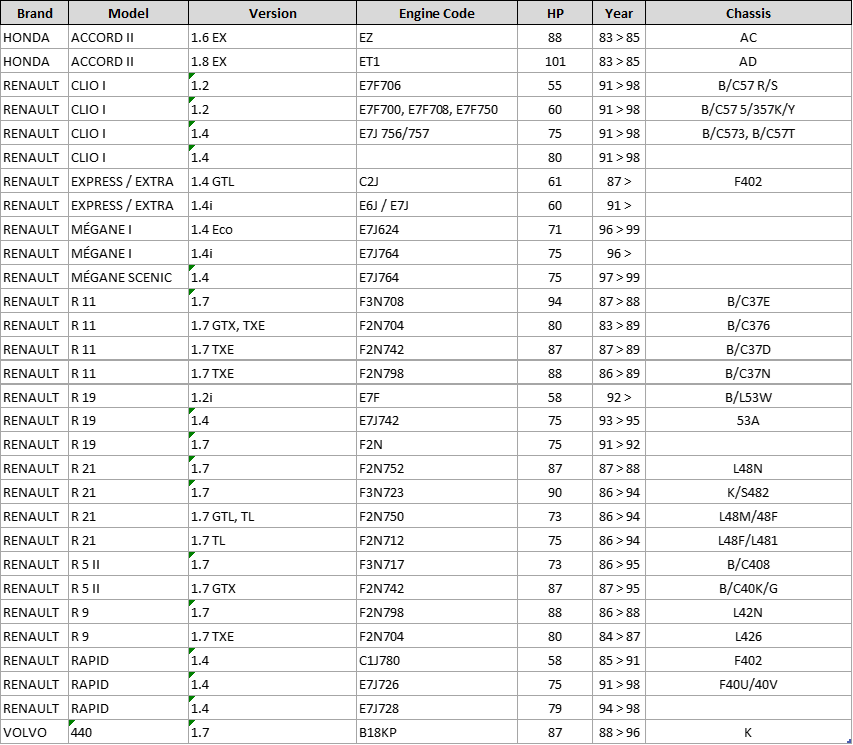This screenshot has width=853, height=745.
Task: Select the Model column header
Action: pos(128,13)
